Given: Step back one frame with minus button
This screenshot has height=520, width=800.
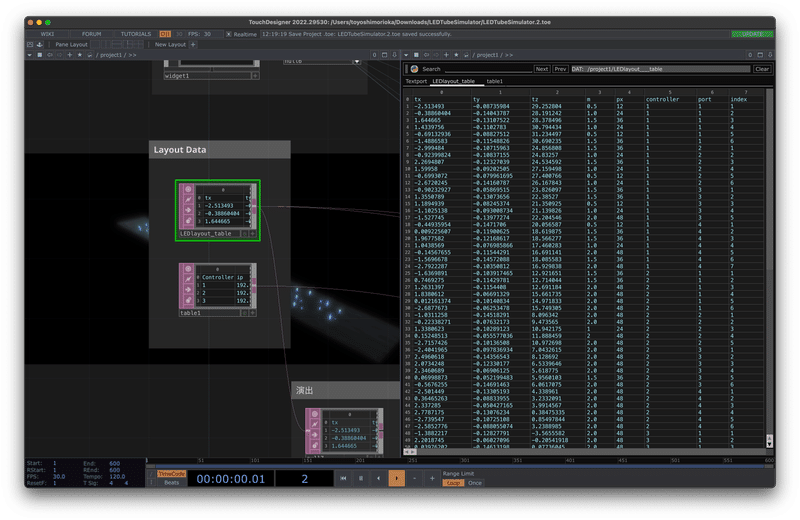Looking at the screenshot, I should pyautogui.click(x=414, y=479).
